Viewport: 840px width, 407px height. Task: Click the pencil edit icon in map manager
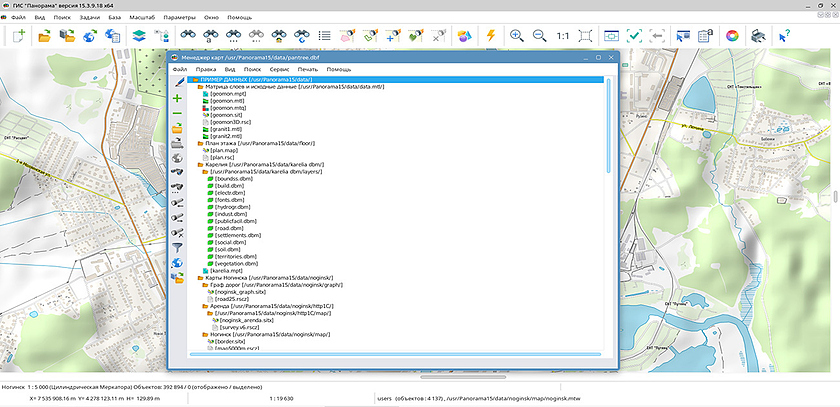(x=177, y=82)
